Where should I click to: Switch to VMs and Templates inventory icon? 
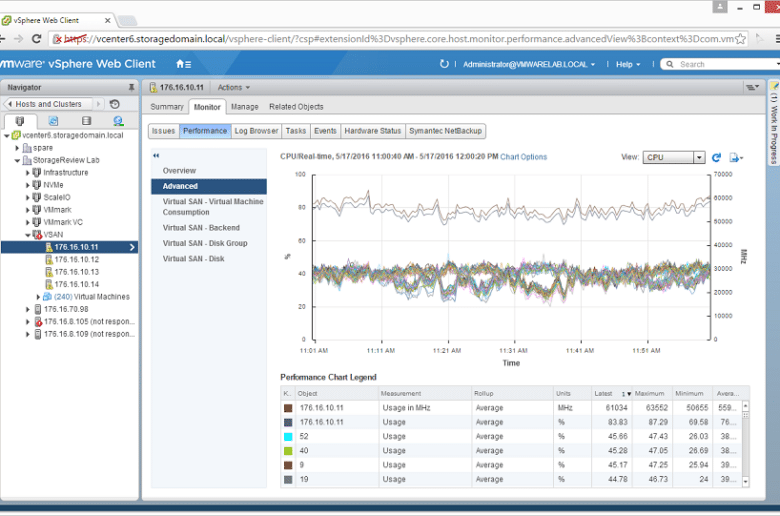[x=53, y=121]
